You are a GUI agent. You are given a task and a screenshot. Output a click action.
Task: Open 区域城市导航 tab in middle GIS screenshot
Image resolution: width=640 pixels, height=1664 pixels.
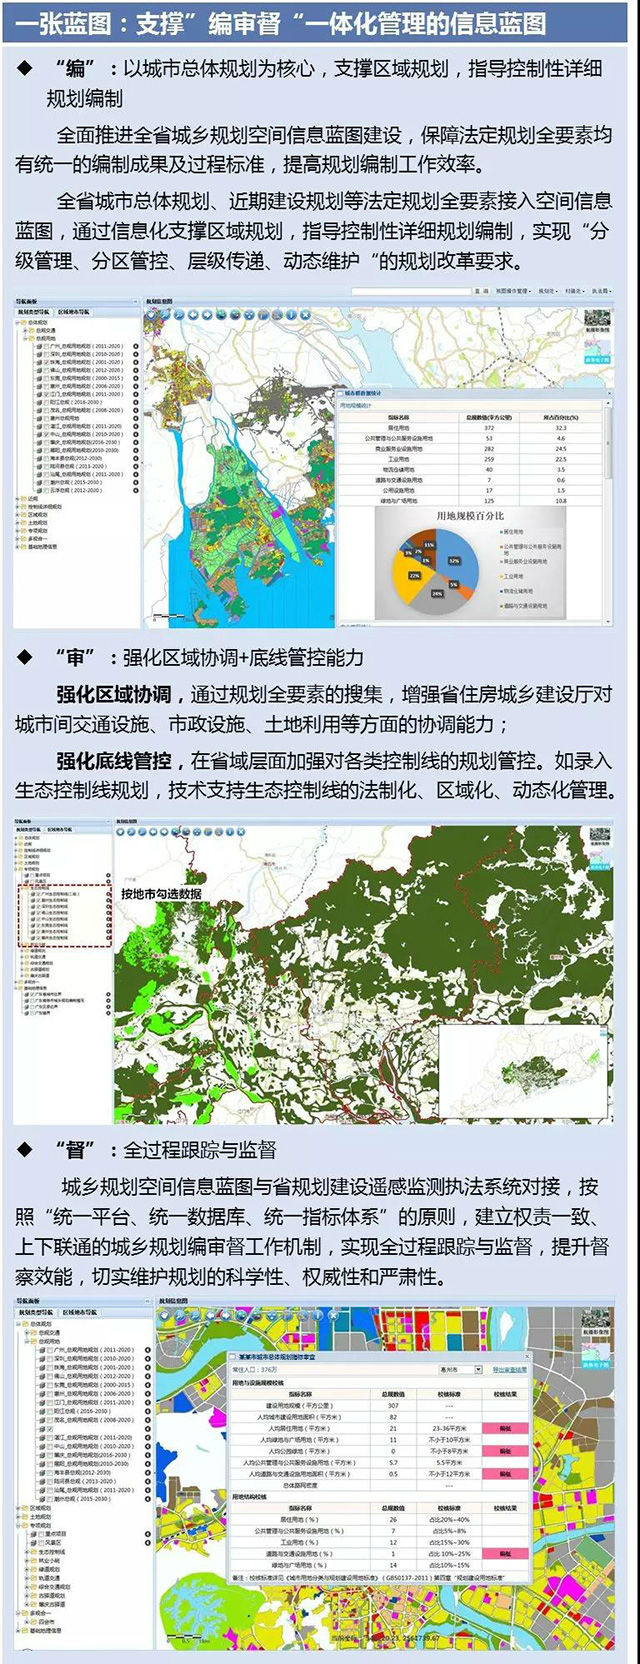coord(60,830)
